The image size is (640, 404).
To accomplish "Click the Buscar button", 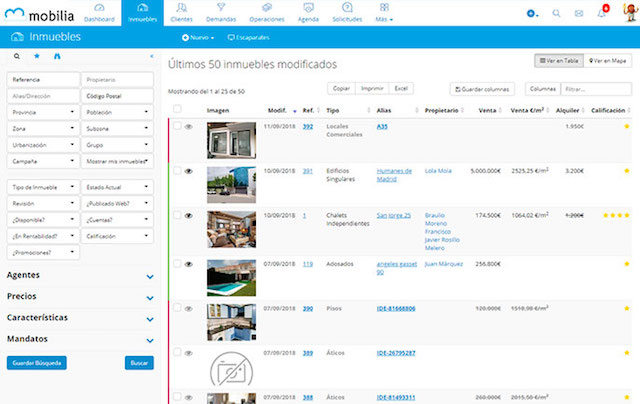I will click(139, 363).
